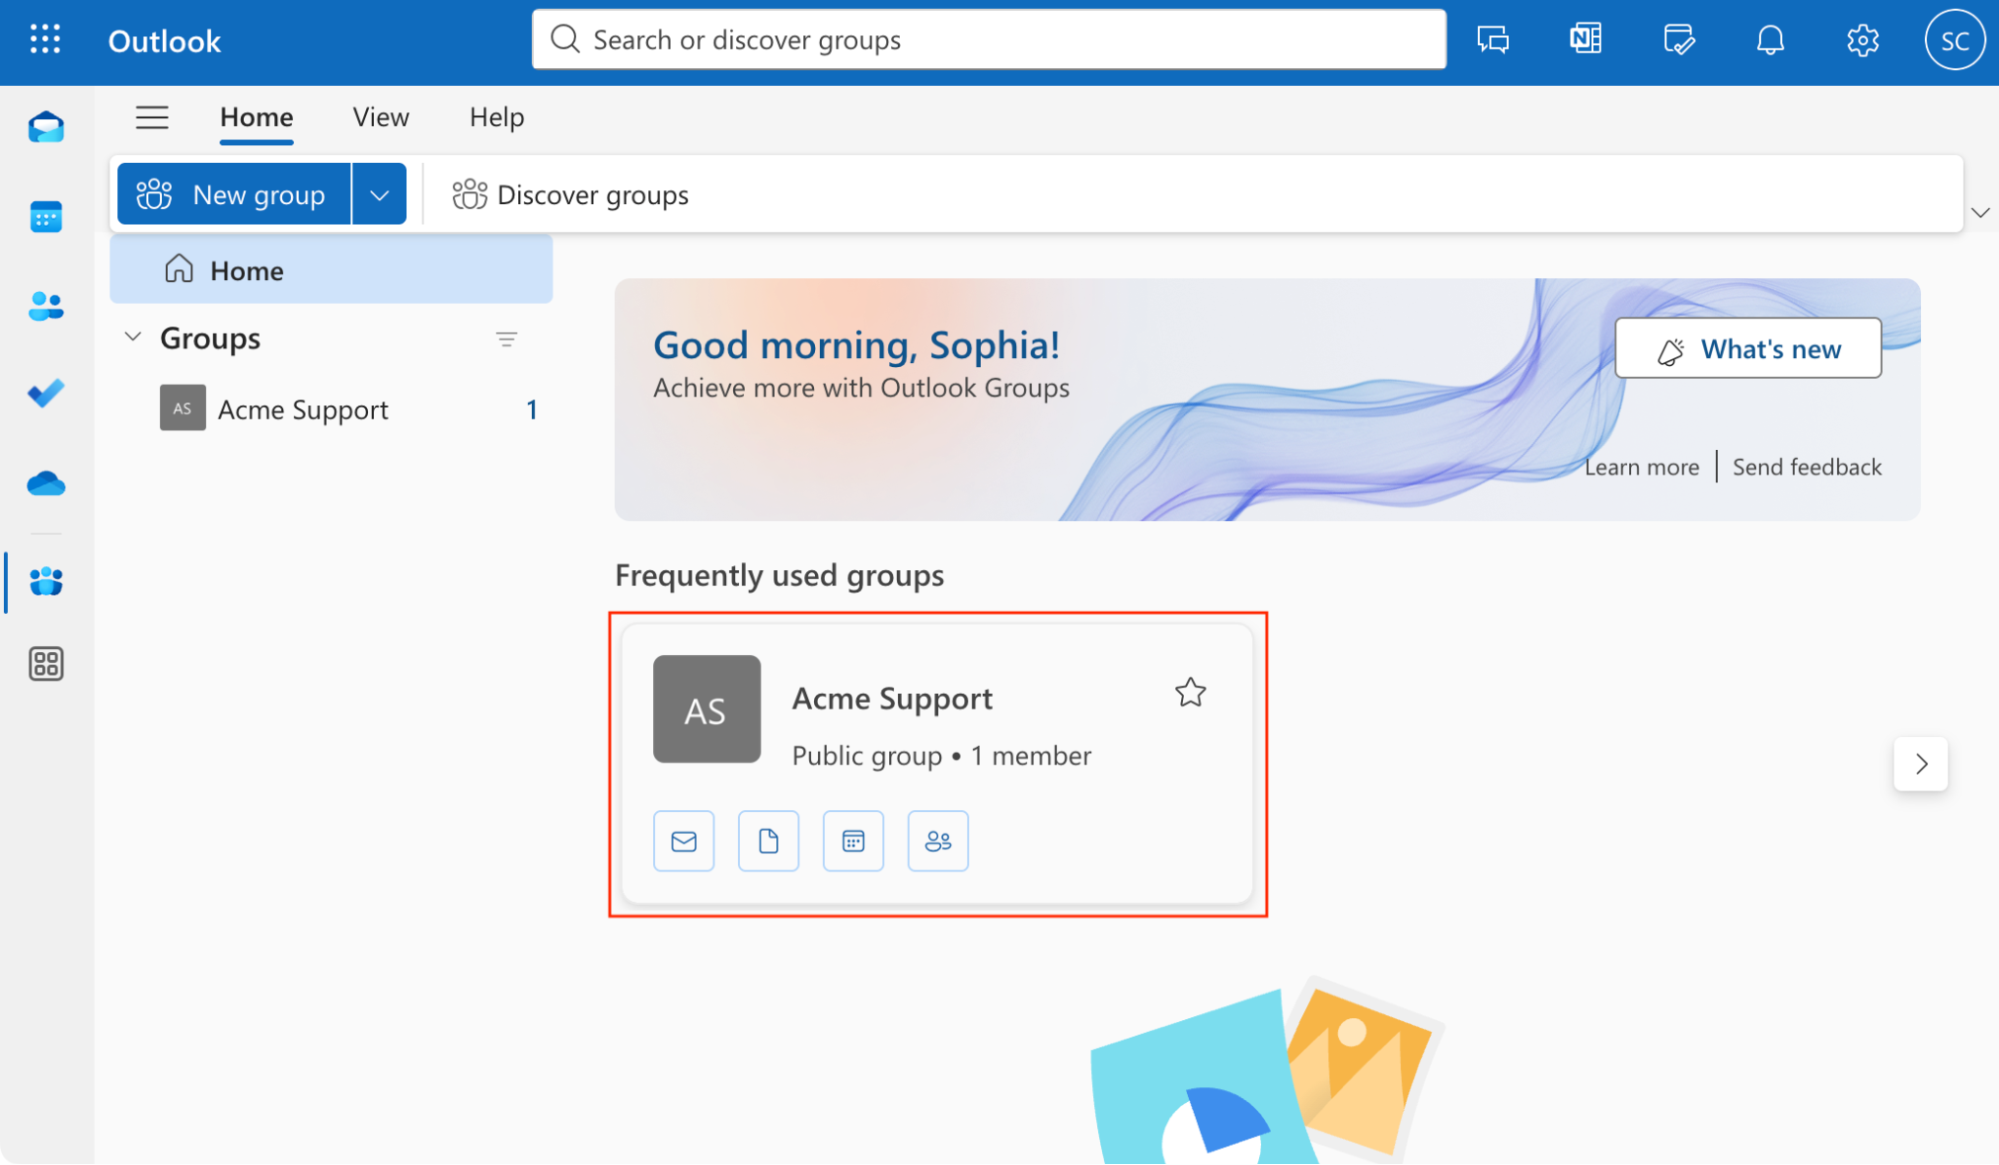The width and height of the screenshot is (1999, 1165).
Task: Open More apps icon in sidebar
Action: click(46, 664)
